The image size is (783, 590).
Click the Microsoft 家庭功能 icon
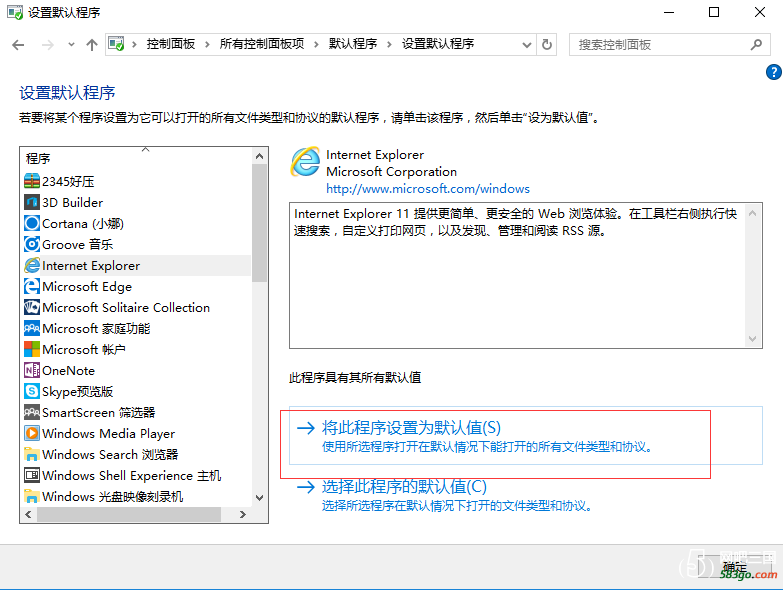[x=32, y=328]
